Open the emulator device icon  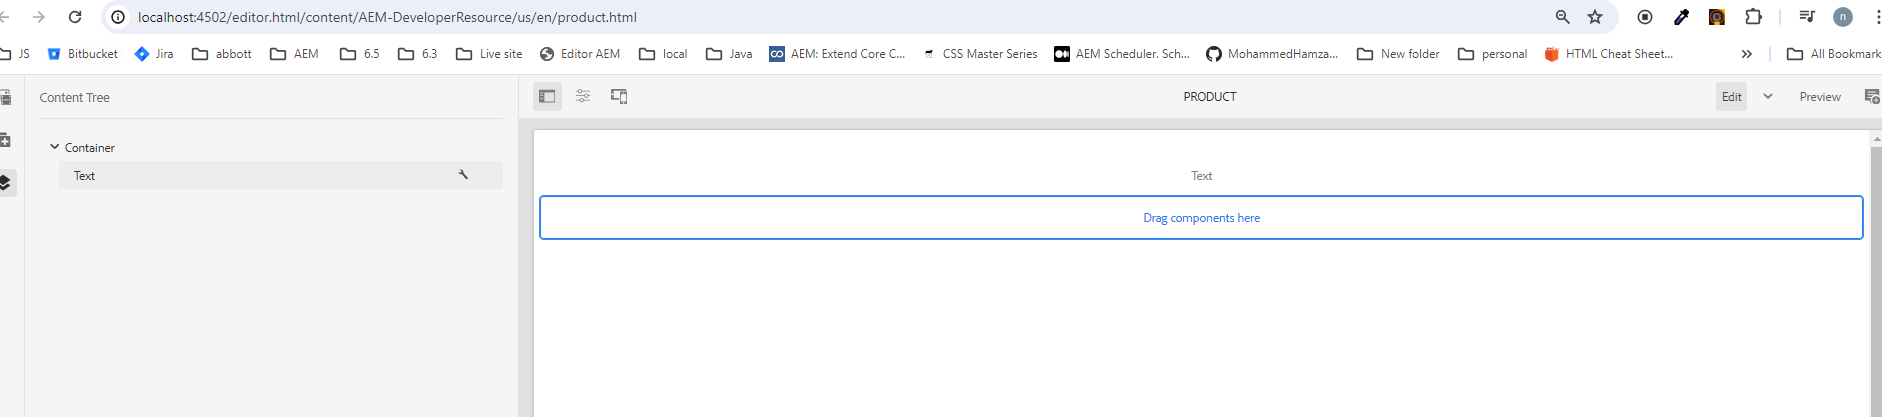(619, 97)
